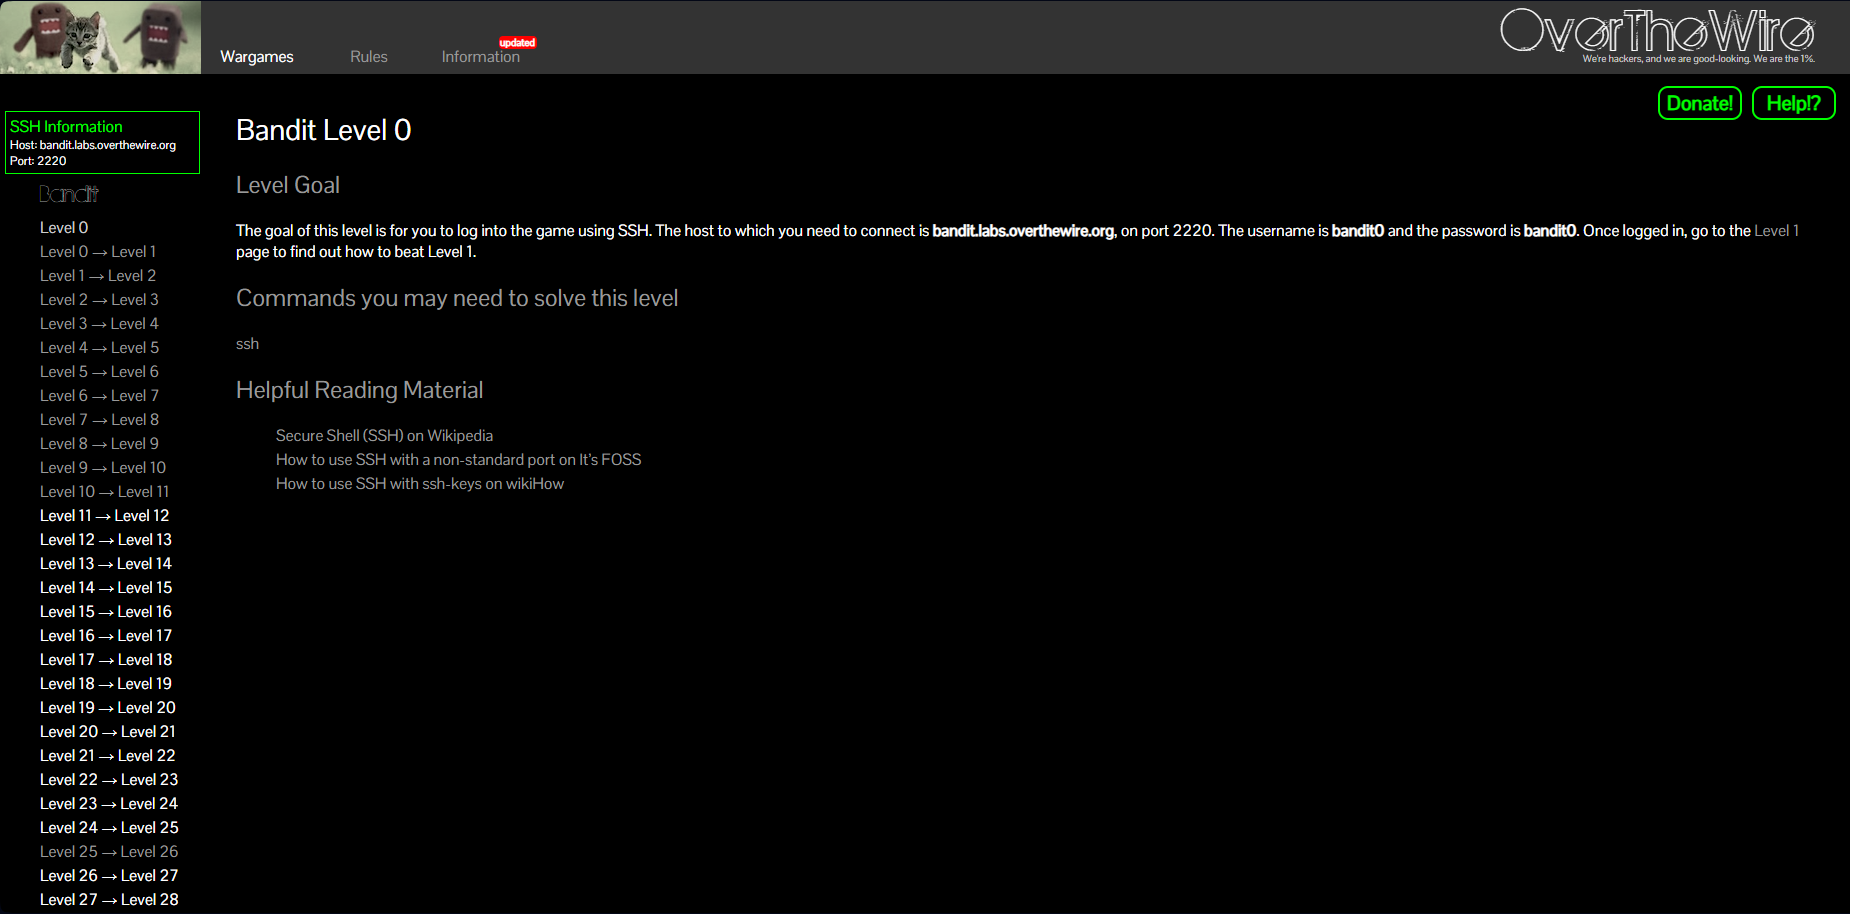Go to Level 6 → Level 7

click(99, 396)
